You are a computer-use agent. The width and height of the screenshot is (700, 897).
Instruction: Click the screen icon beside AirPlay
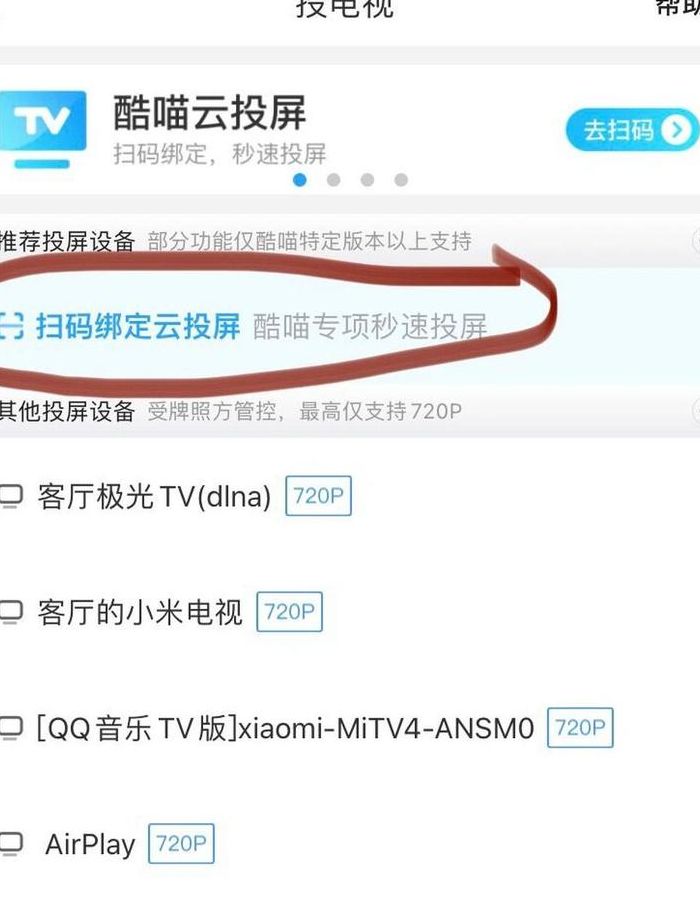[x=11, y=844]
